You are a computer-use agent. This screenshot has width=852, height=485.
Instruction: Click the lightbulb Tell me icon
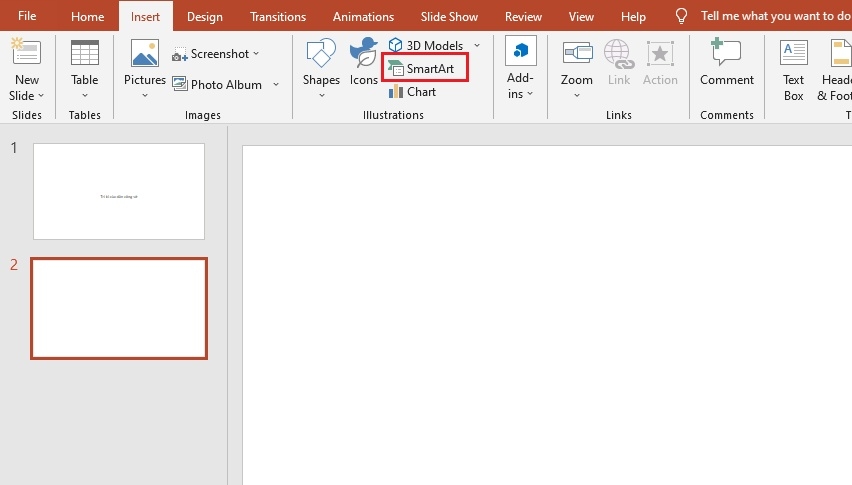point(681,16)
